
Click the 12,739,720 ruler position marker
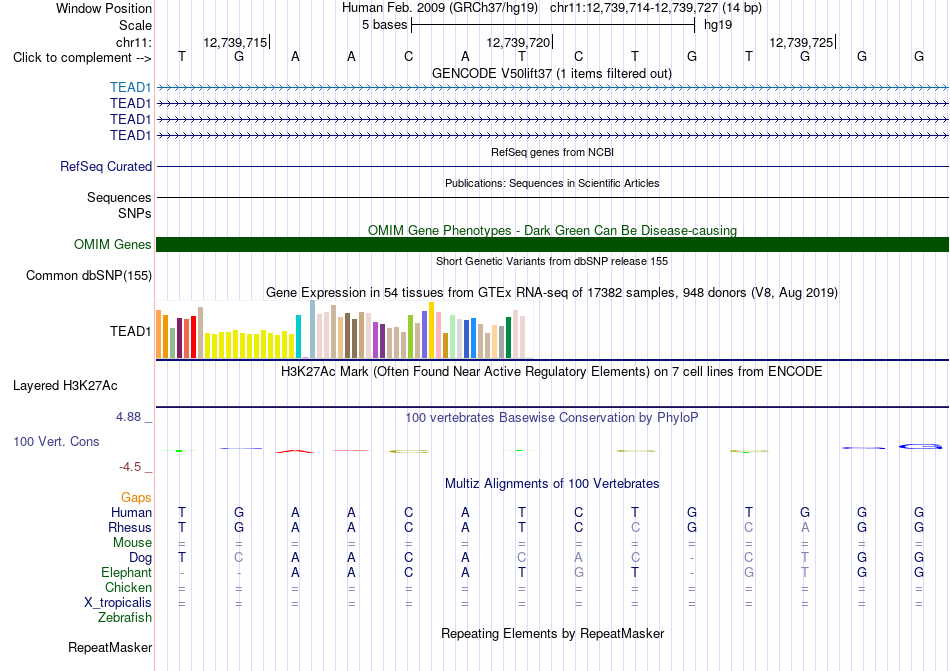pos(520,42)
